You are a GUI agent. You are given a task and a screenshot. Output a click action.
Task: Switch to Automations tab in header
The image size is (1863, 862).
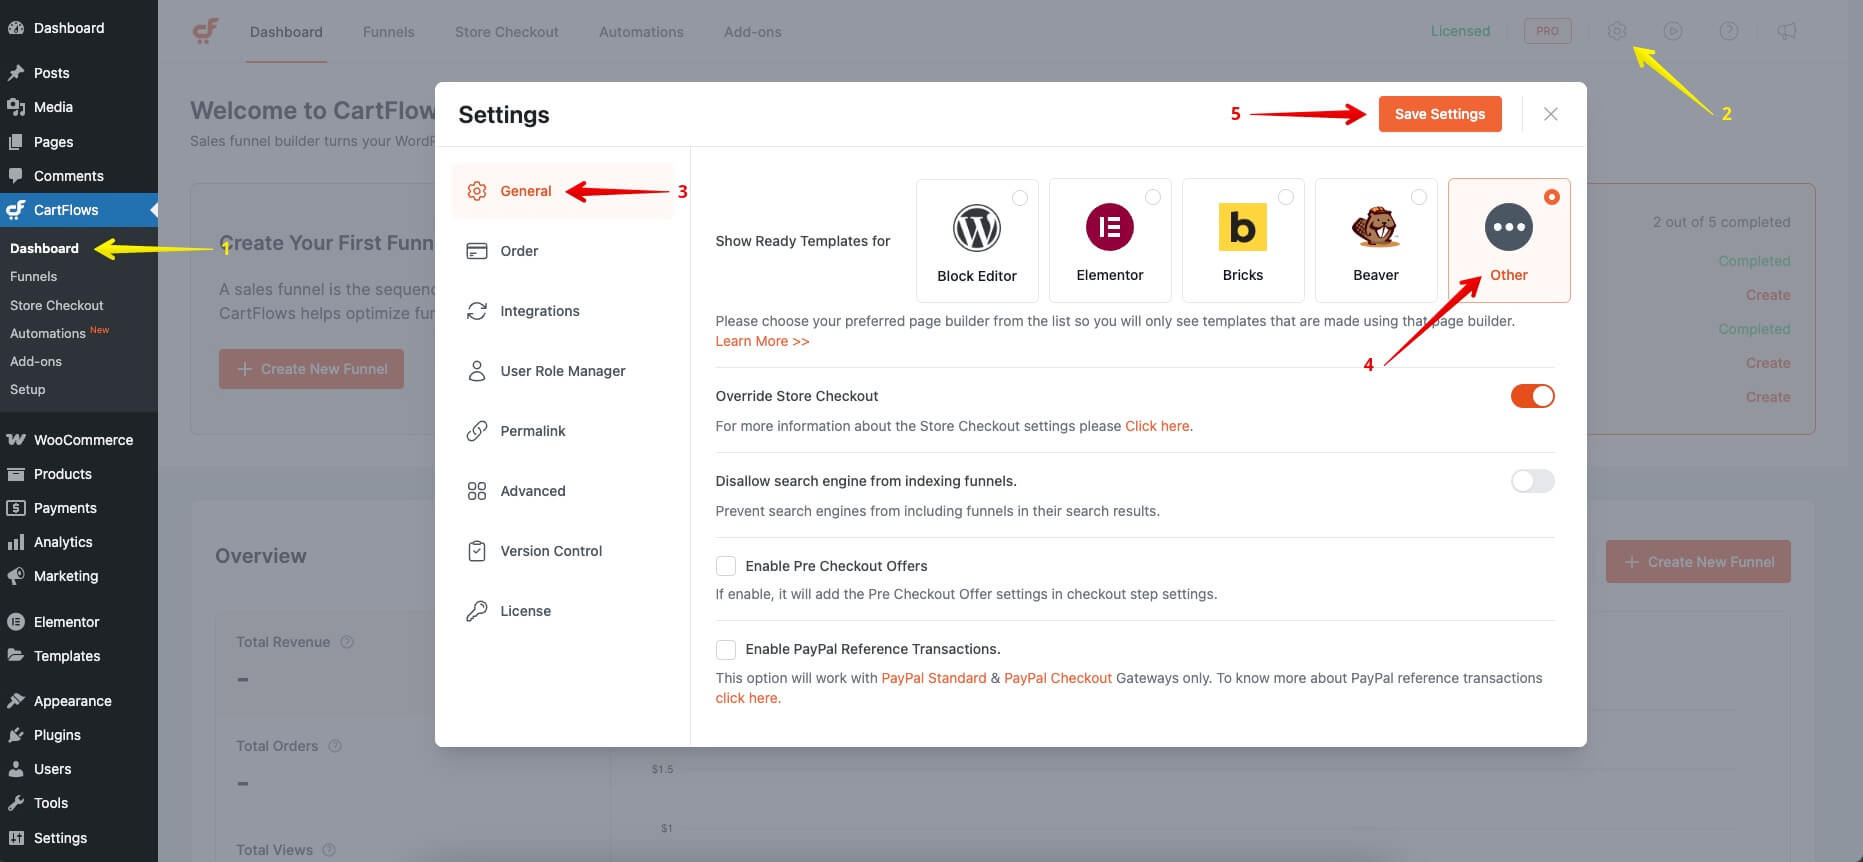tap(641, 32)
